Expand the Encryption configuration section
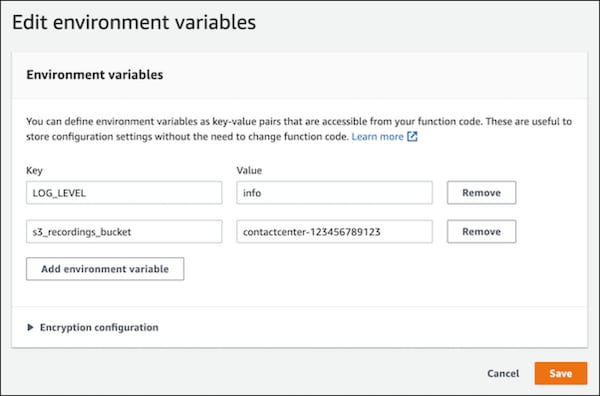 (x=93, y=328)
